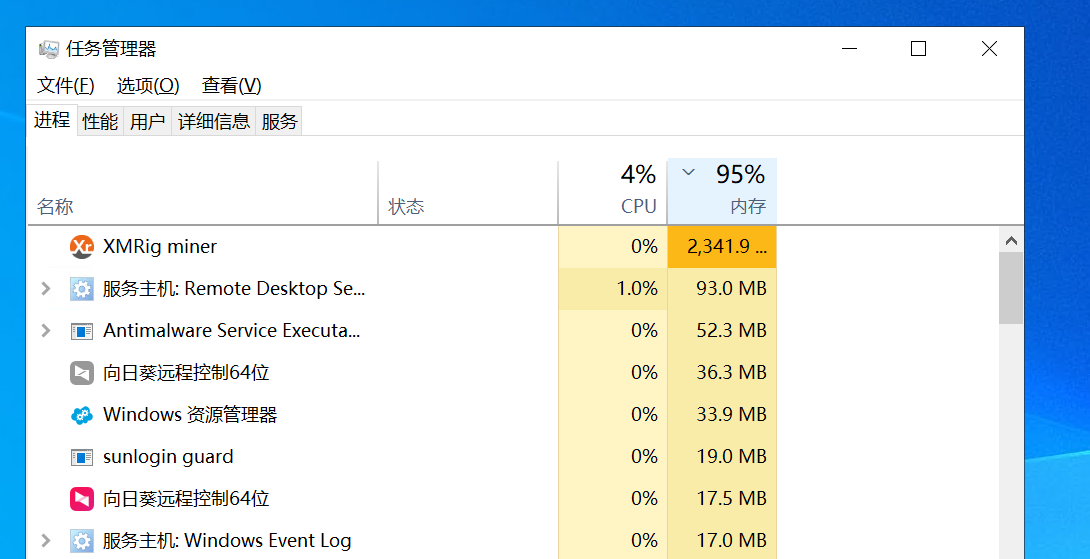Click the Windows 资源管理器 process icon

[82, 415]
